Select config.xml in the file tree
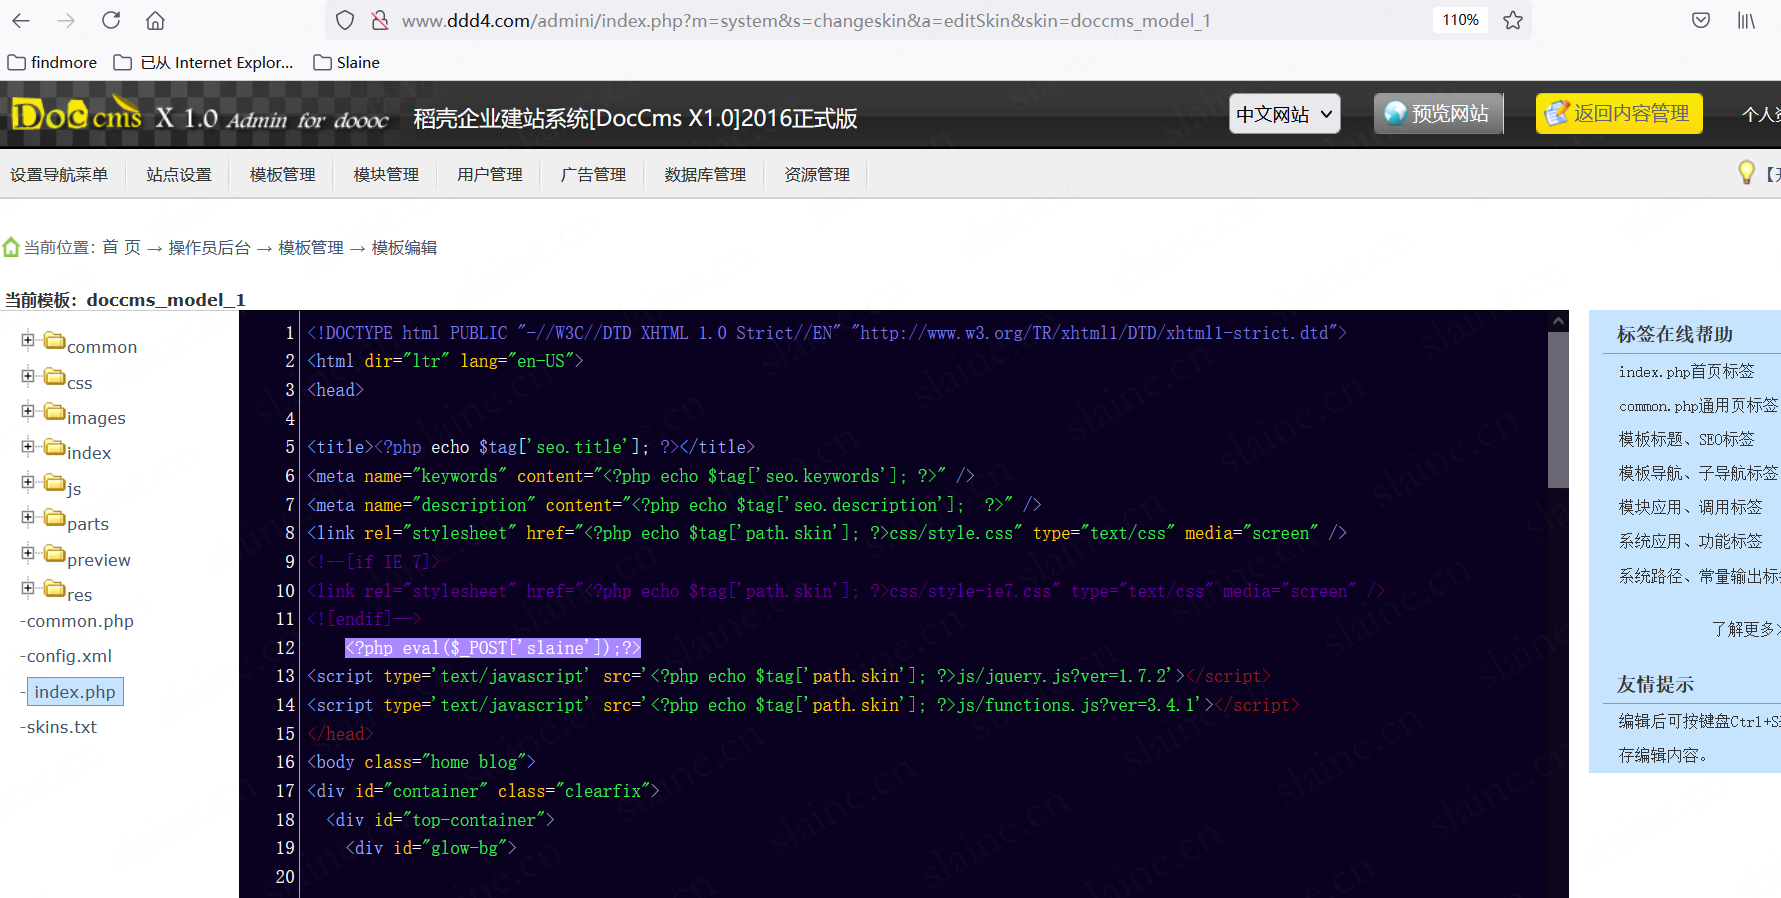Screen dimensions: 1781x898 [69, 656]
